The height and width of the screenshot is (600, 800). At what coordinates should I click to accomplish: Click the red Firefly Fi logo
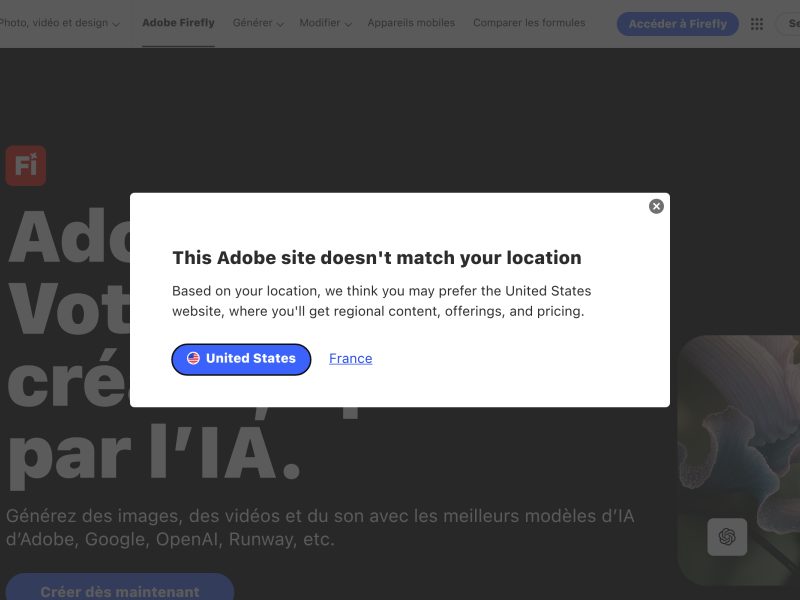pos(26,166)
